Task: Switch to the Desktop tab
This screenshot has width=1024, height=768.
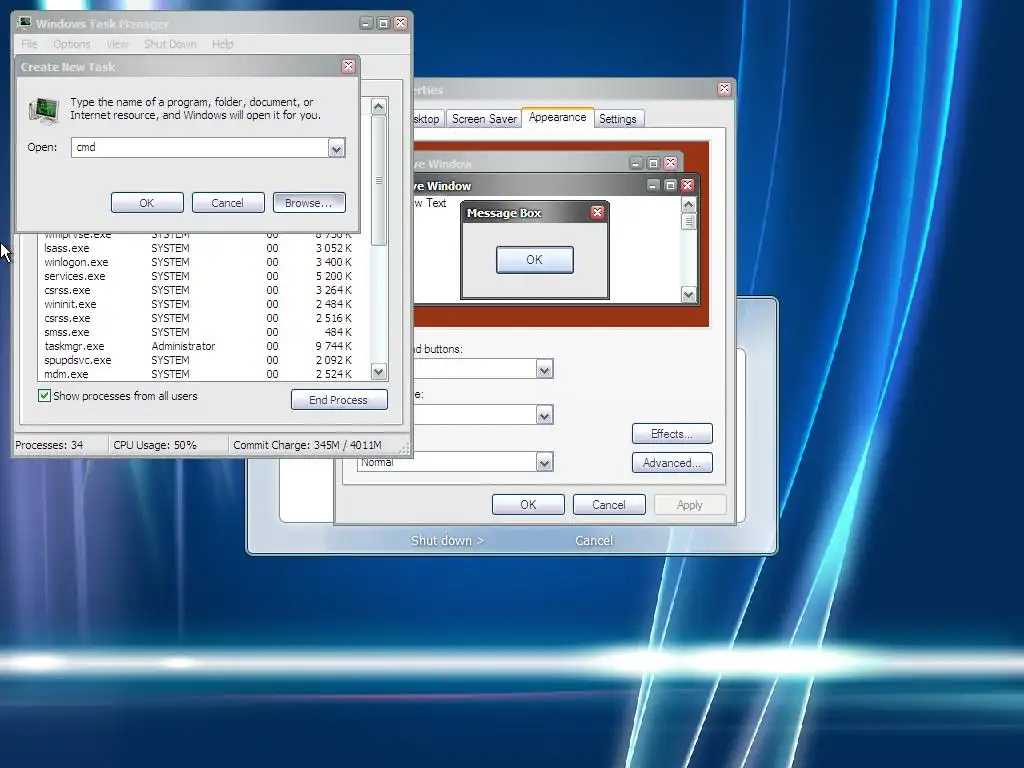Action: 428,119
